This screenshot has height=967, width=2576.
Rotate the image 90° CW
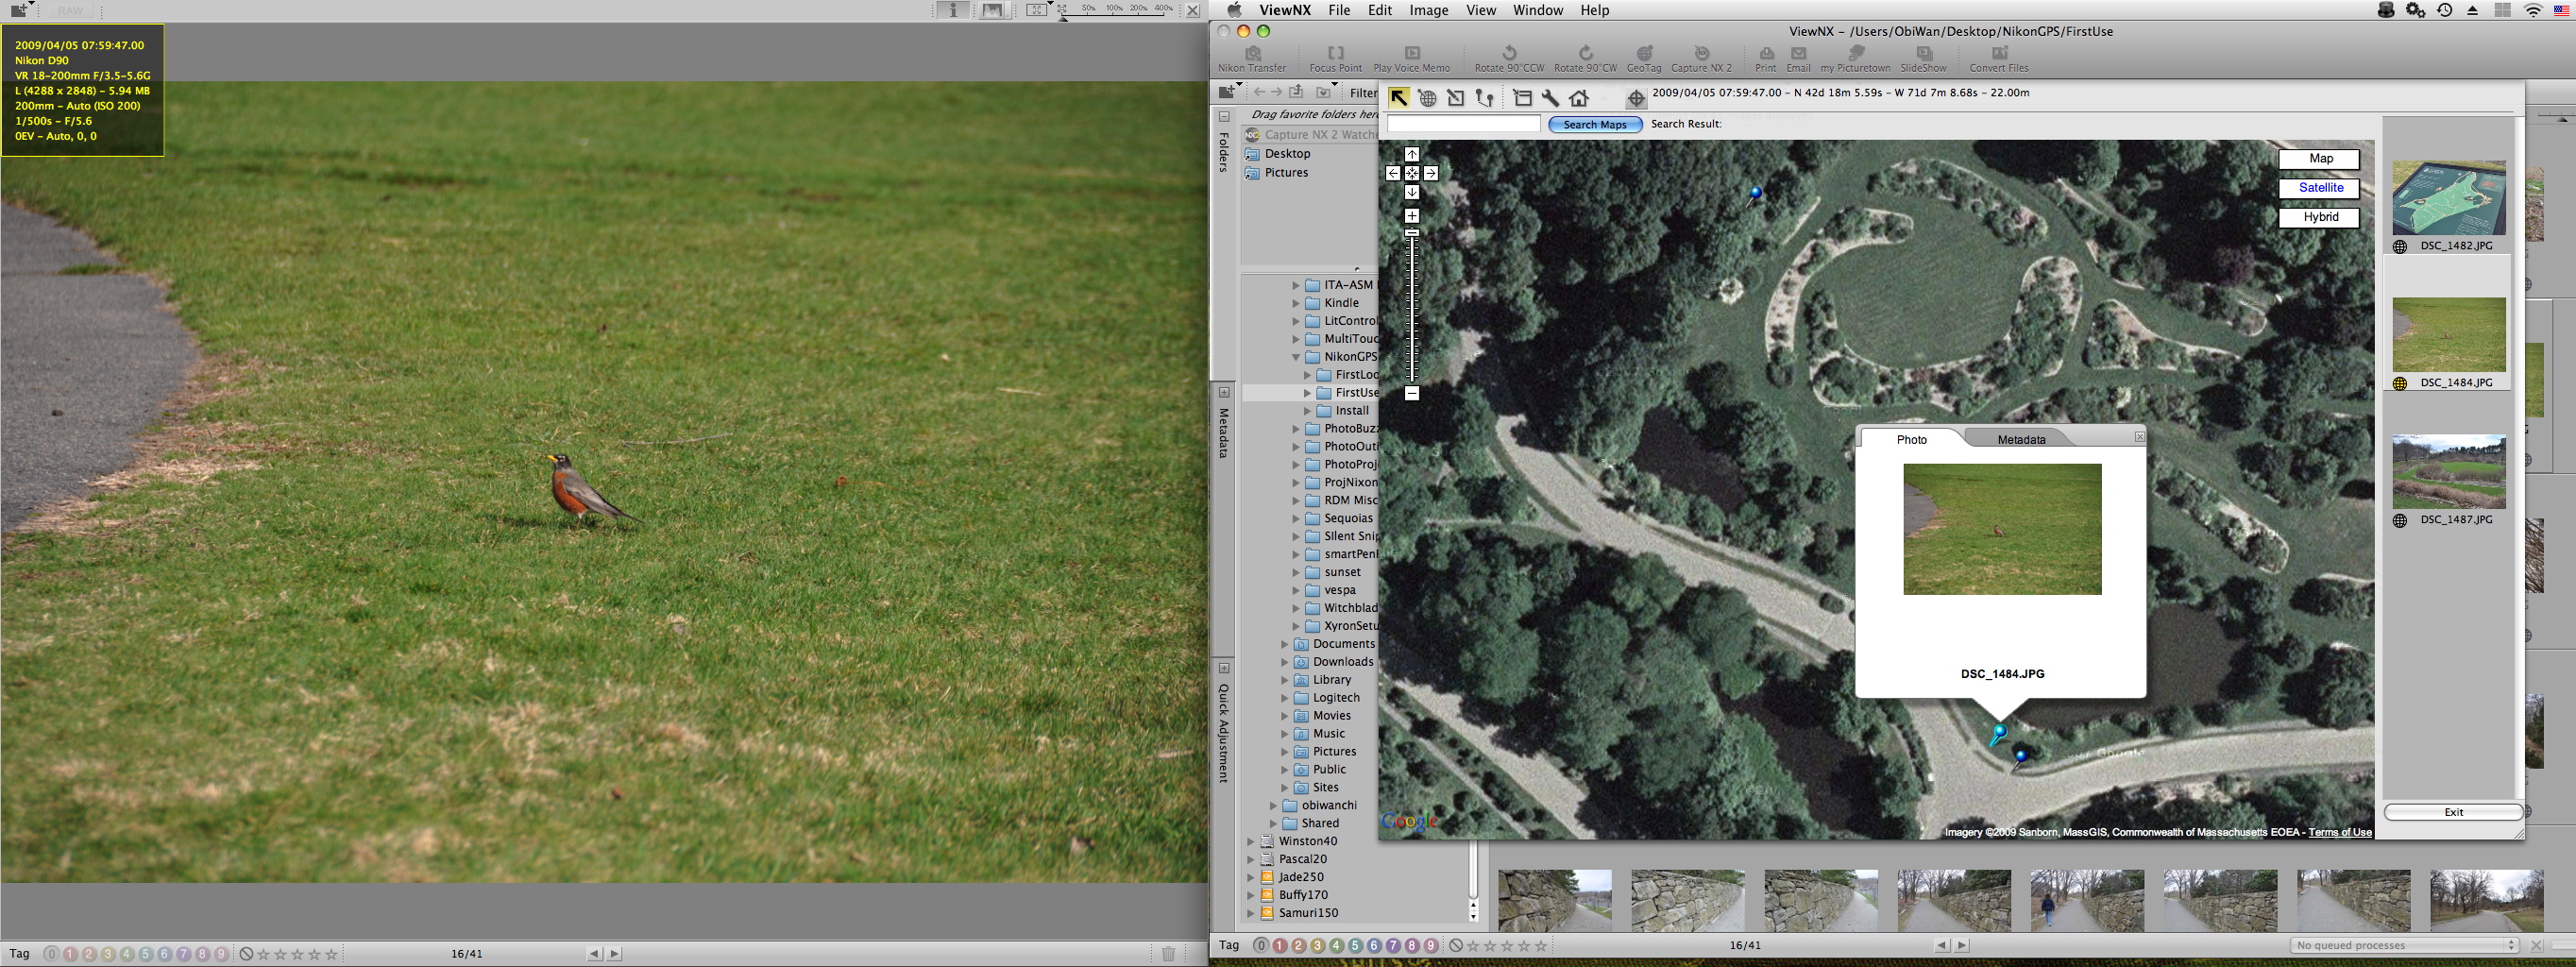pyautogui.click(x=1585, y=59)
